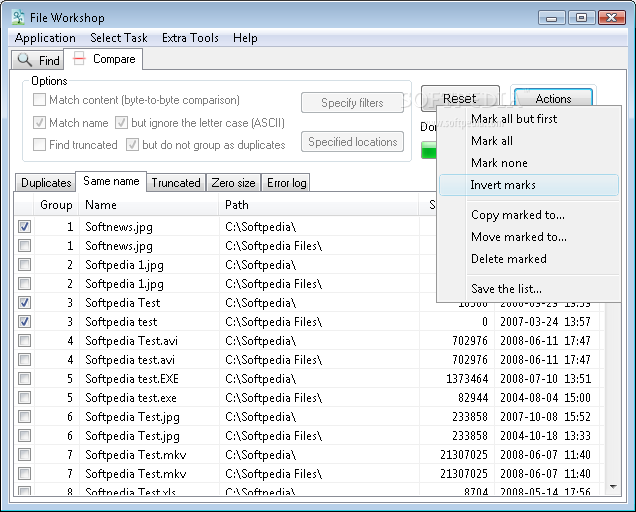Open the Application menu
Image resolution: width=636 pixels, height=512 pixels.
coord(45,38)
